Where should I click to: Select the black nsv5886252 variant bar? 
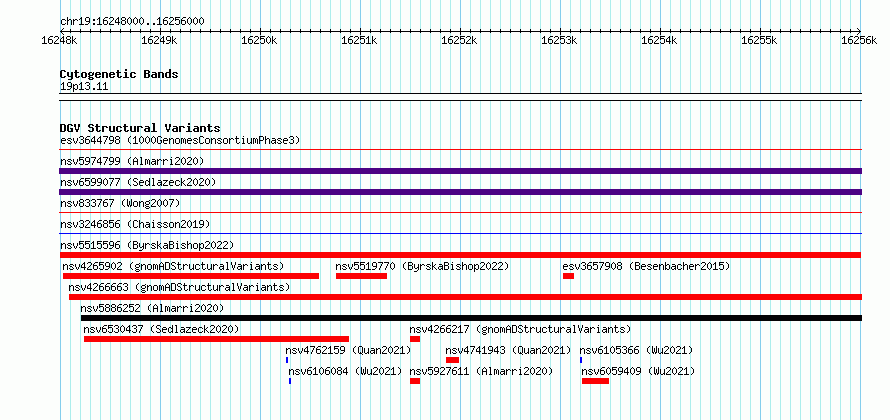(472, 318)
